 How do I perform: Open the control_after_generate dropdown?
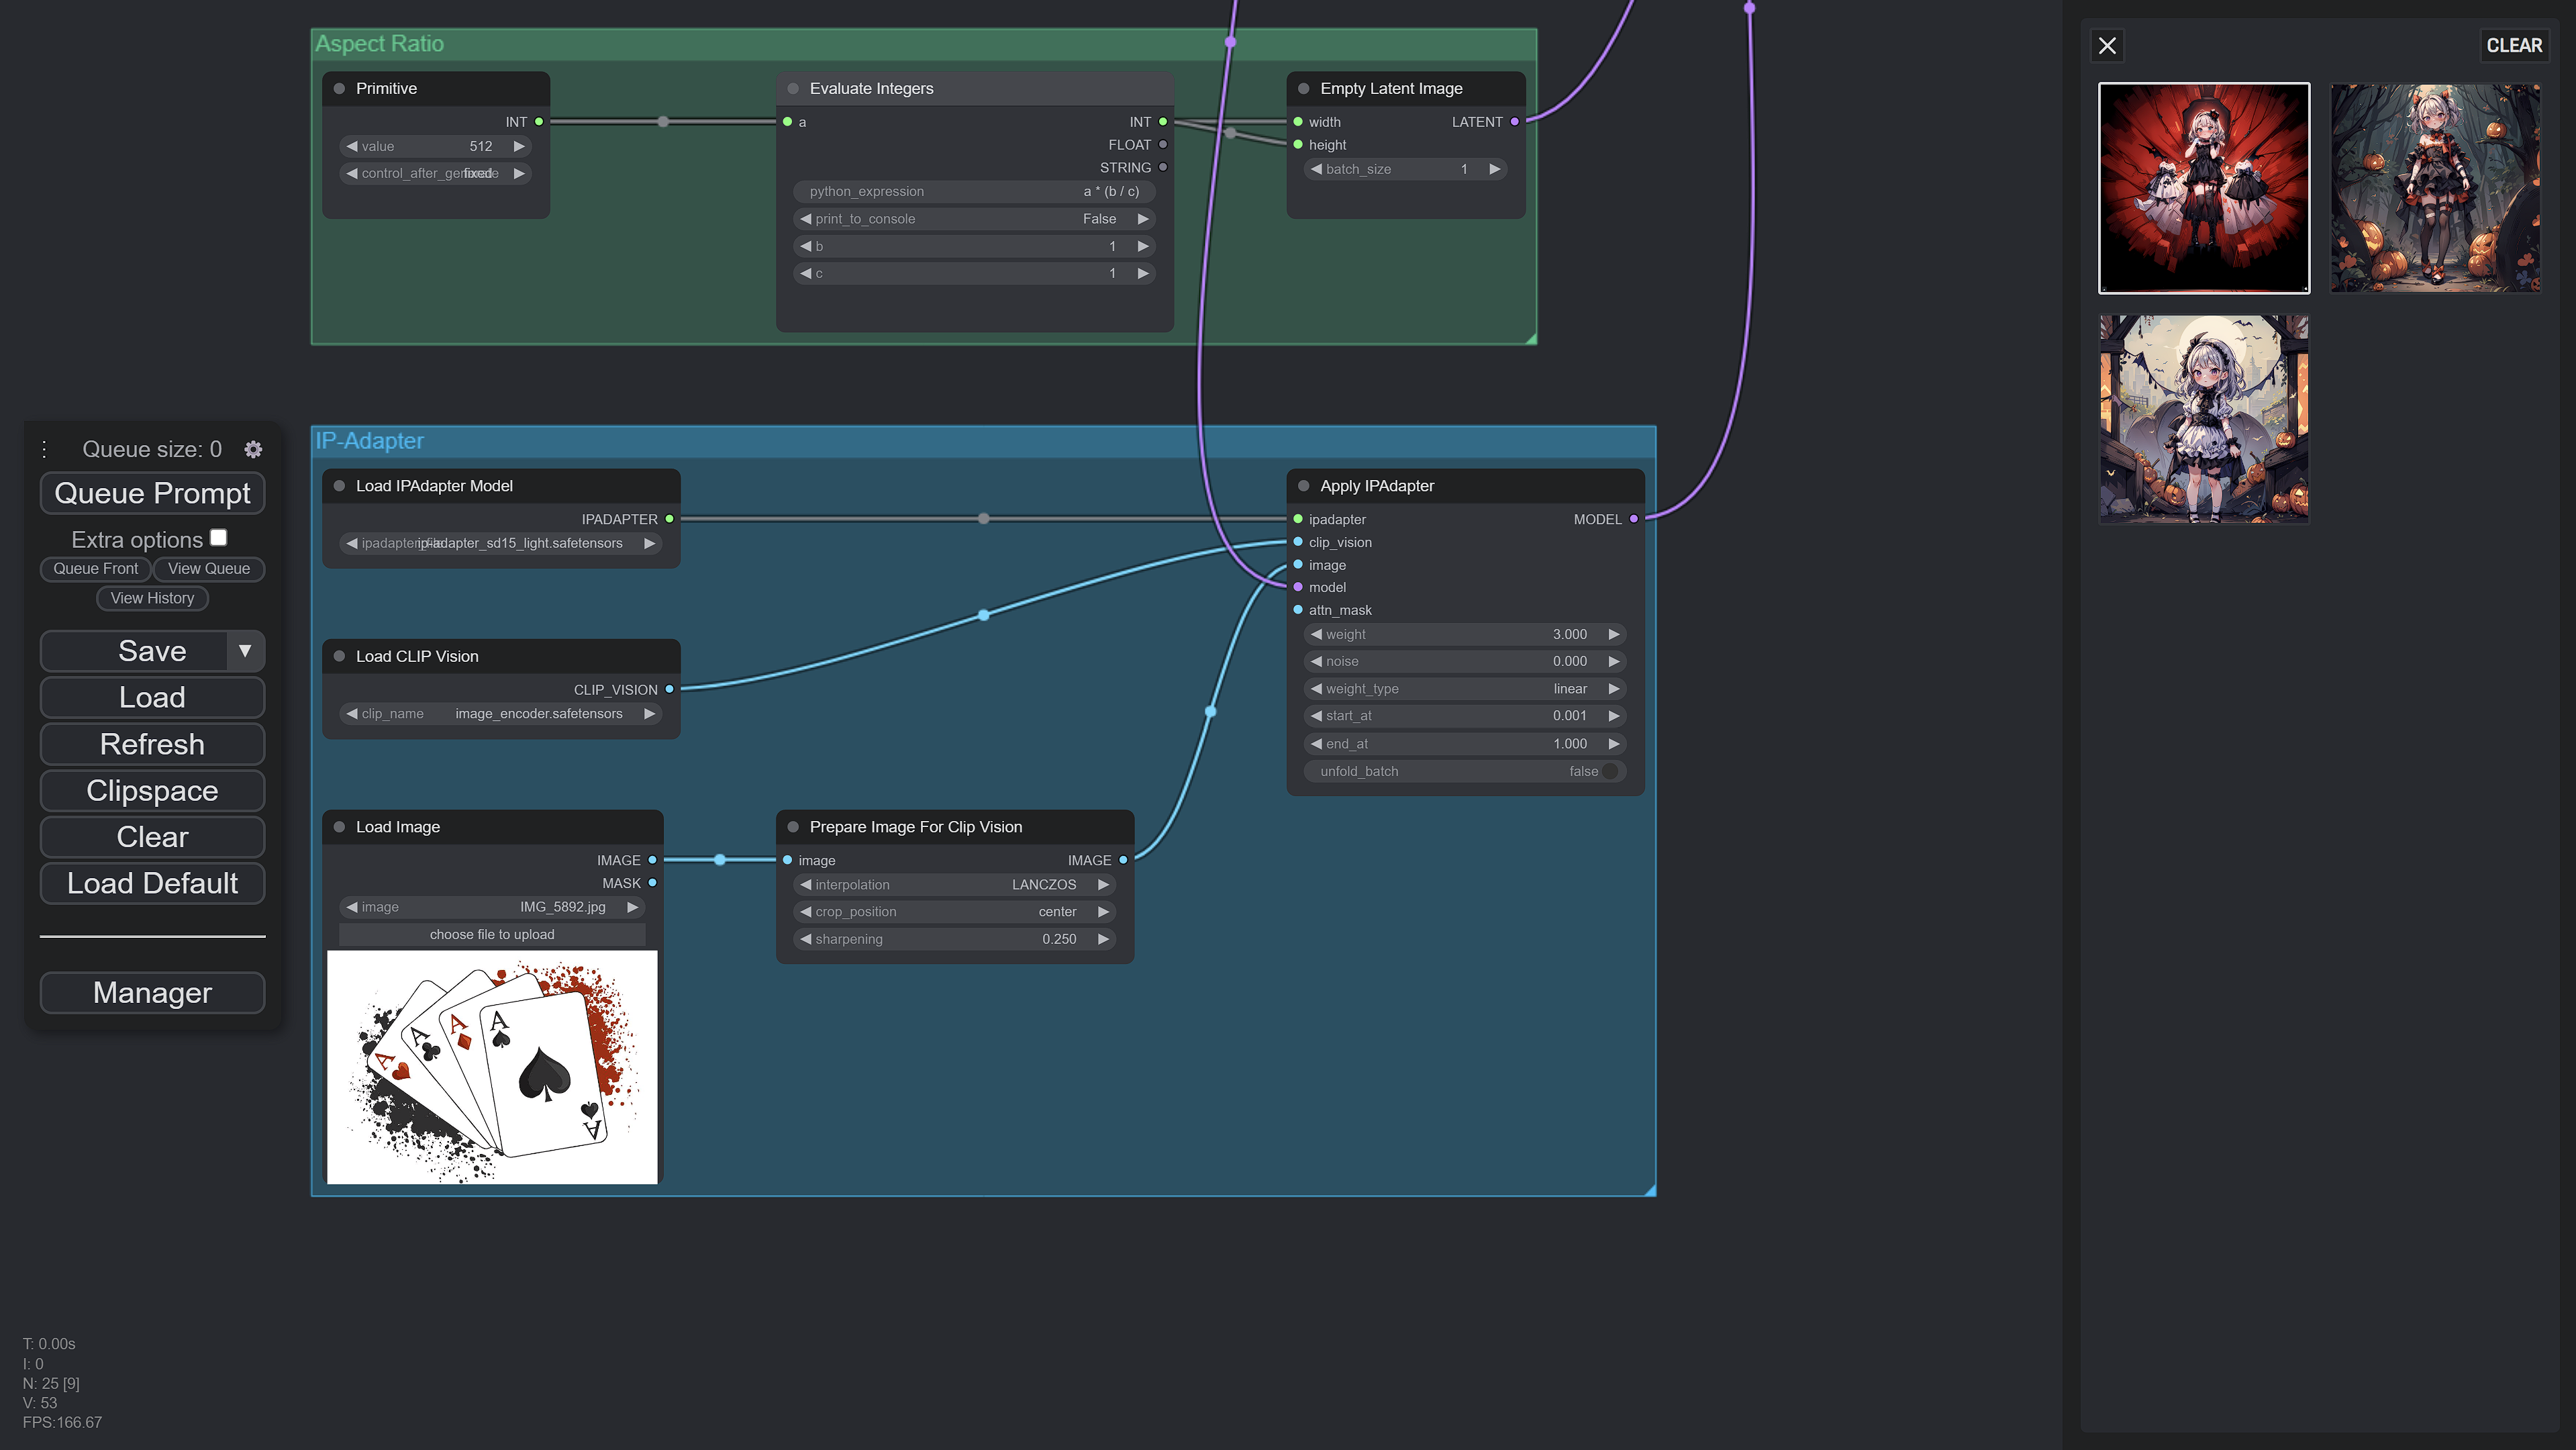pyautogui.click(x=436, y=173)
